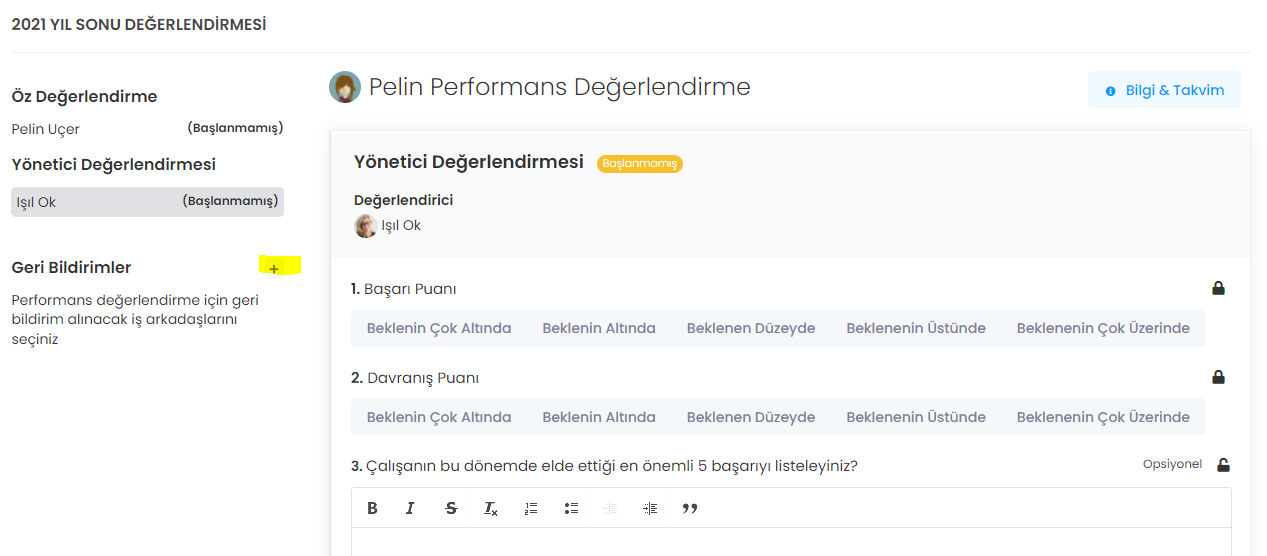
Task: Click Pelin's profile avatar in the header
Action: (345, 88)
